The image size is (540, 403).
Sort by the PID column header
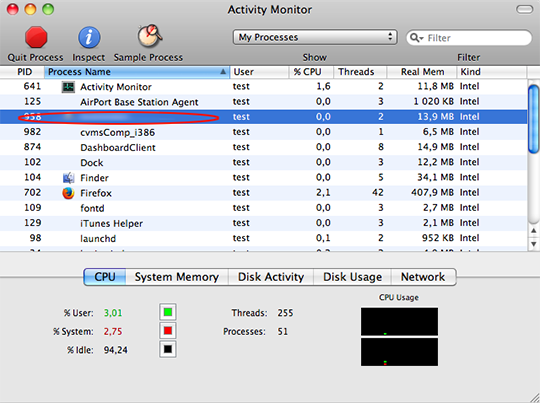(22, 72)
